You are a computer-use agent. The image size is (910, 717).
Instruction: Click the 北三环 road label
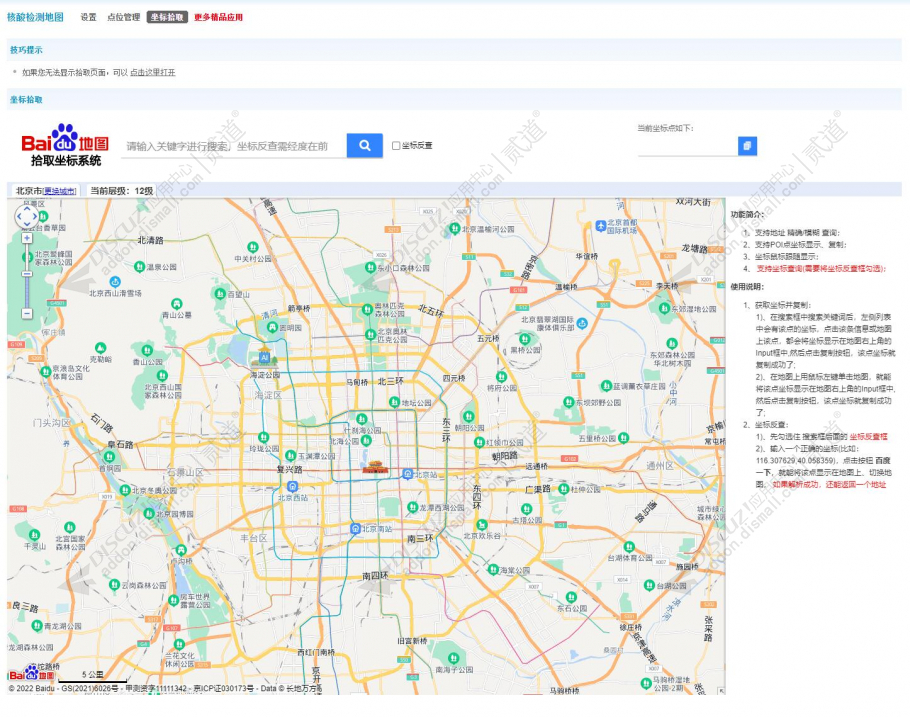coord(391,381)
